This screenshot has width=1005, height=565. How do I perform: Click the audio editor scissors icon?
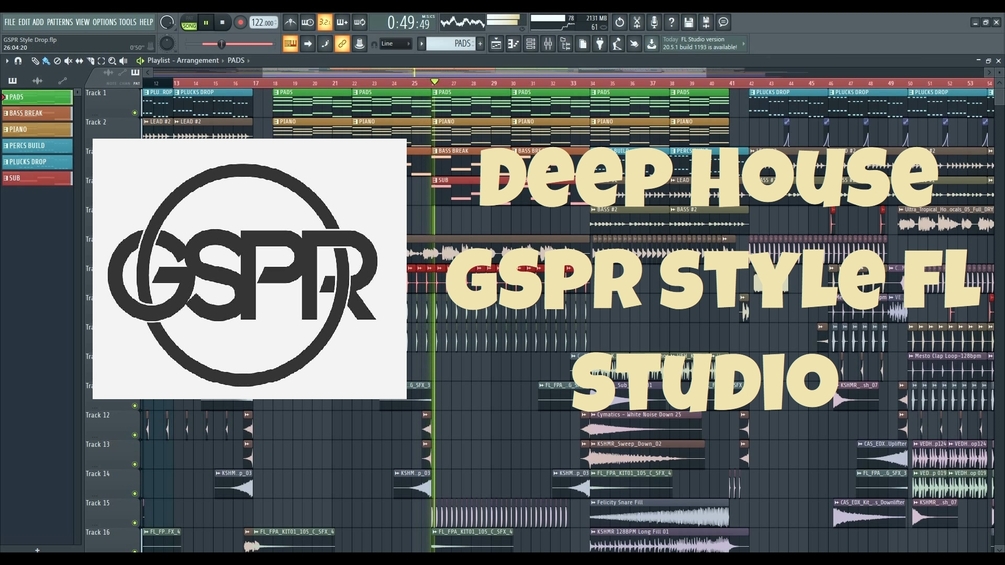pos(637,22)
